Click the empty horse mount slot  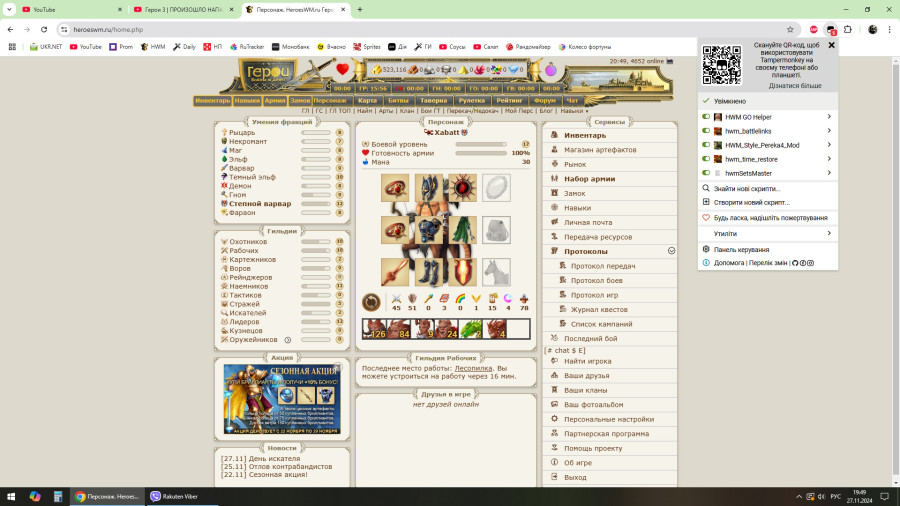[x=496, y=272]
